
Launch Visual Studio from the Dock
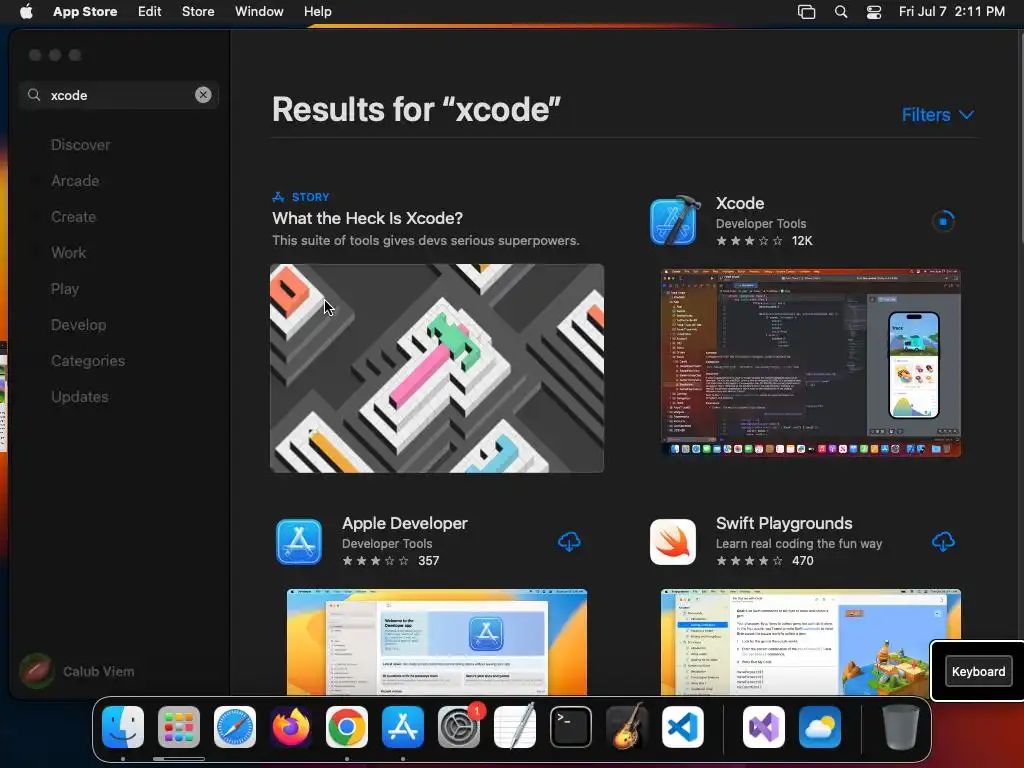[763, 727]
